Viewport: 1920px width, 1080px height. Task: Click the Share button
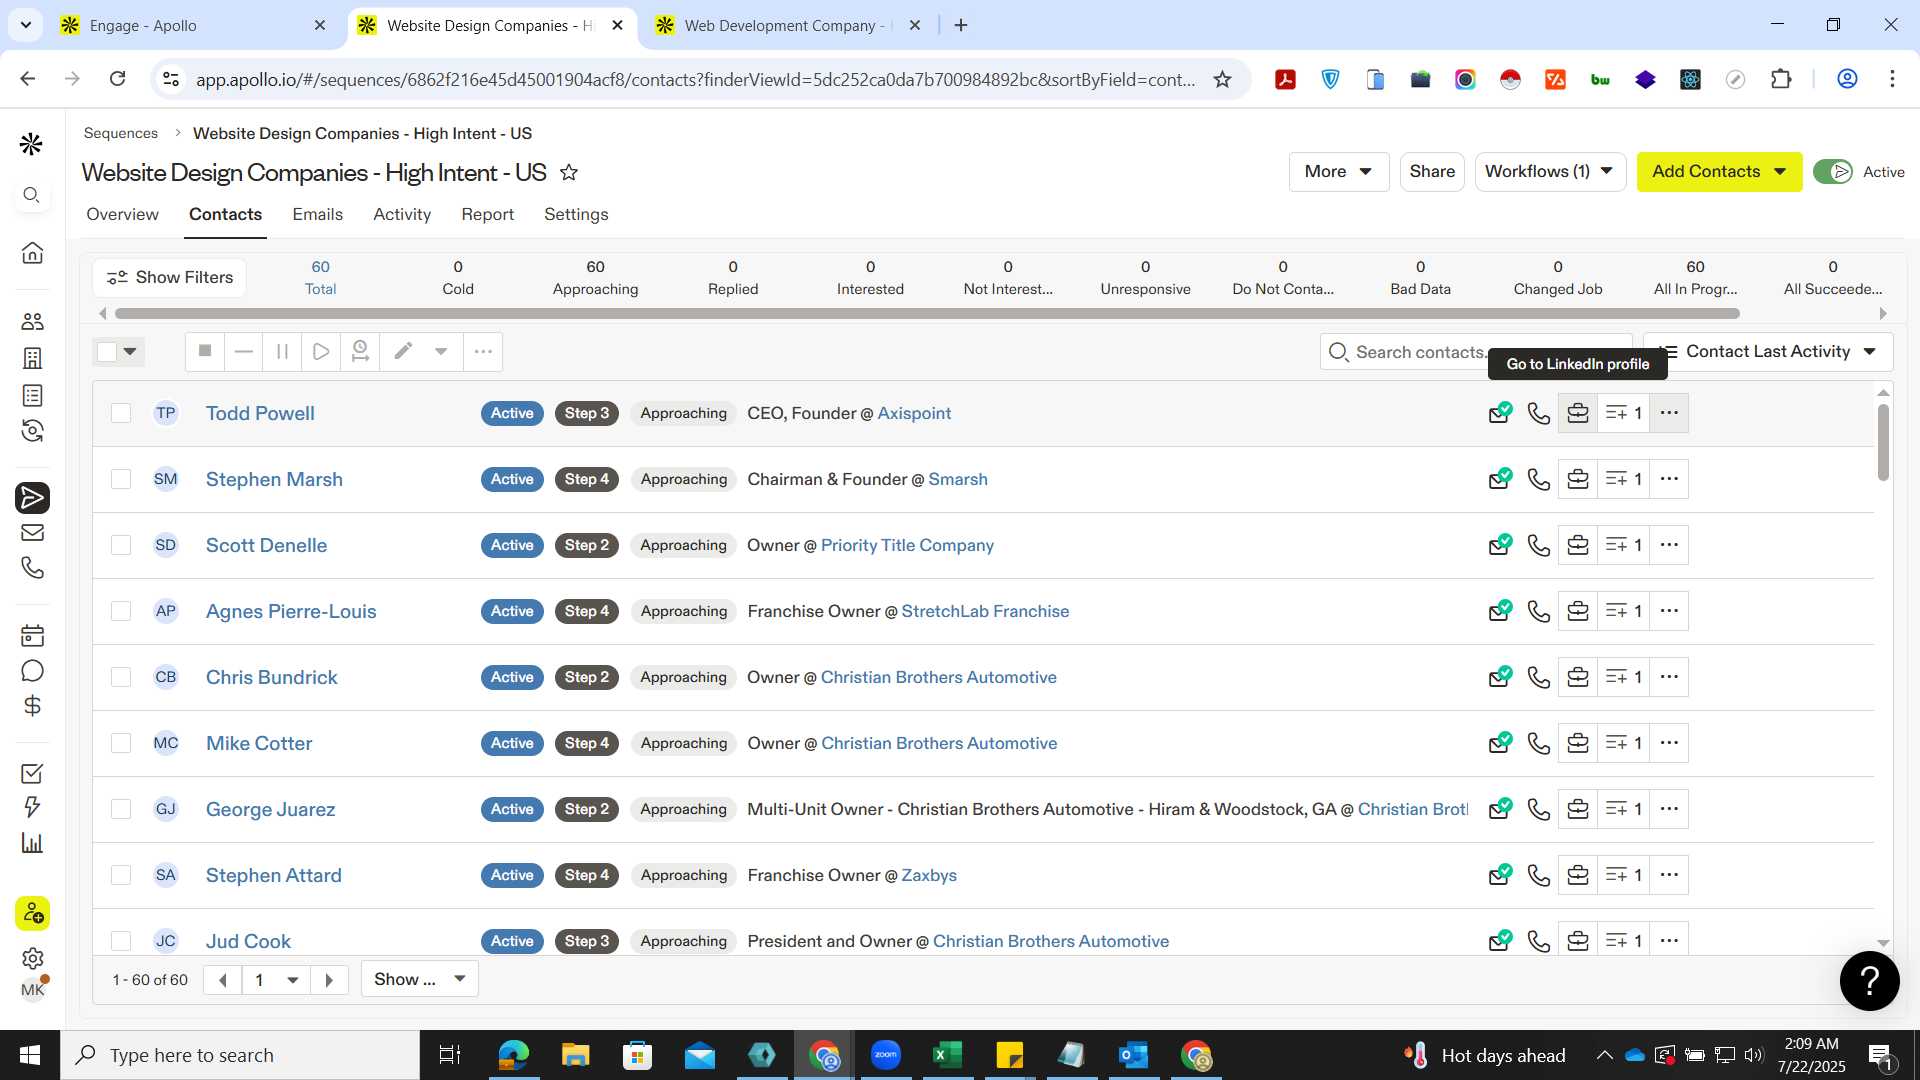1432,172
